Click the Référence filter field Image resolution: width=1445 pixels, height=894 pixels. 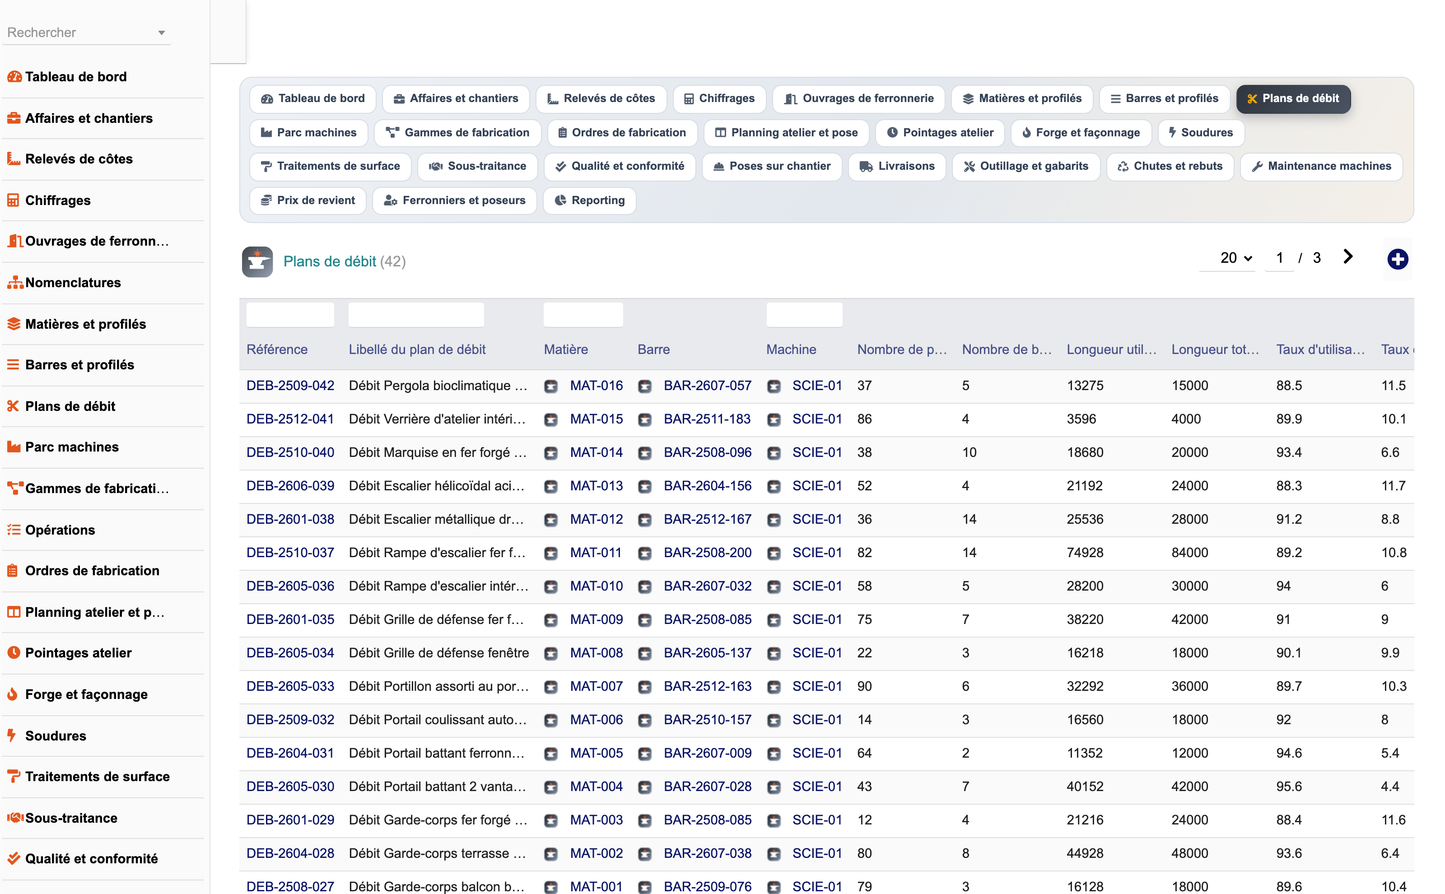[x=290, y=315]
